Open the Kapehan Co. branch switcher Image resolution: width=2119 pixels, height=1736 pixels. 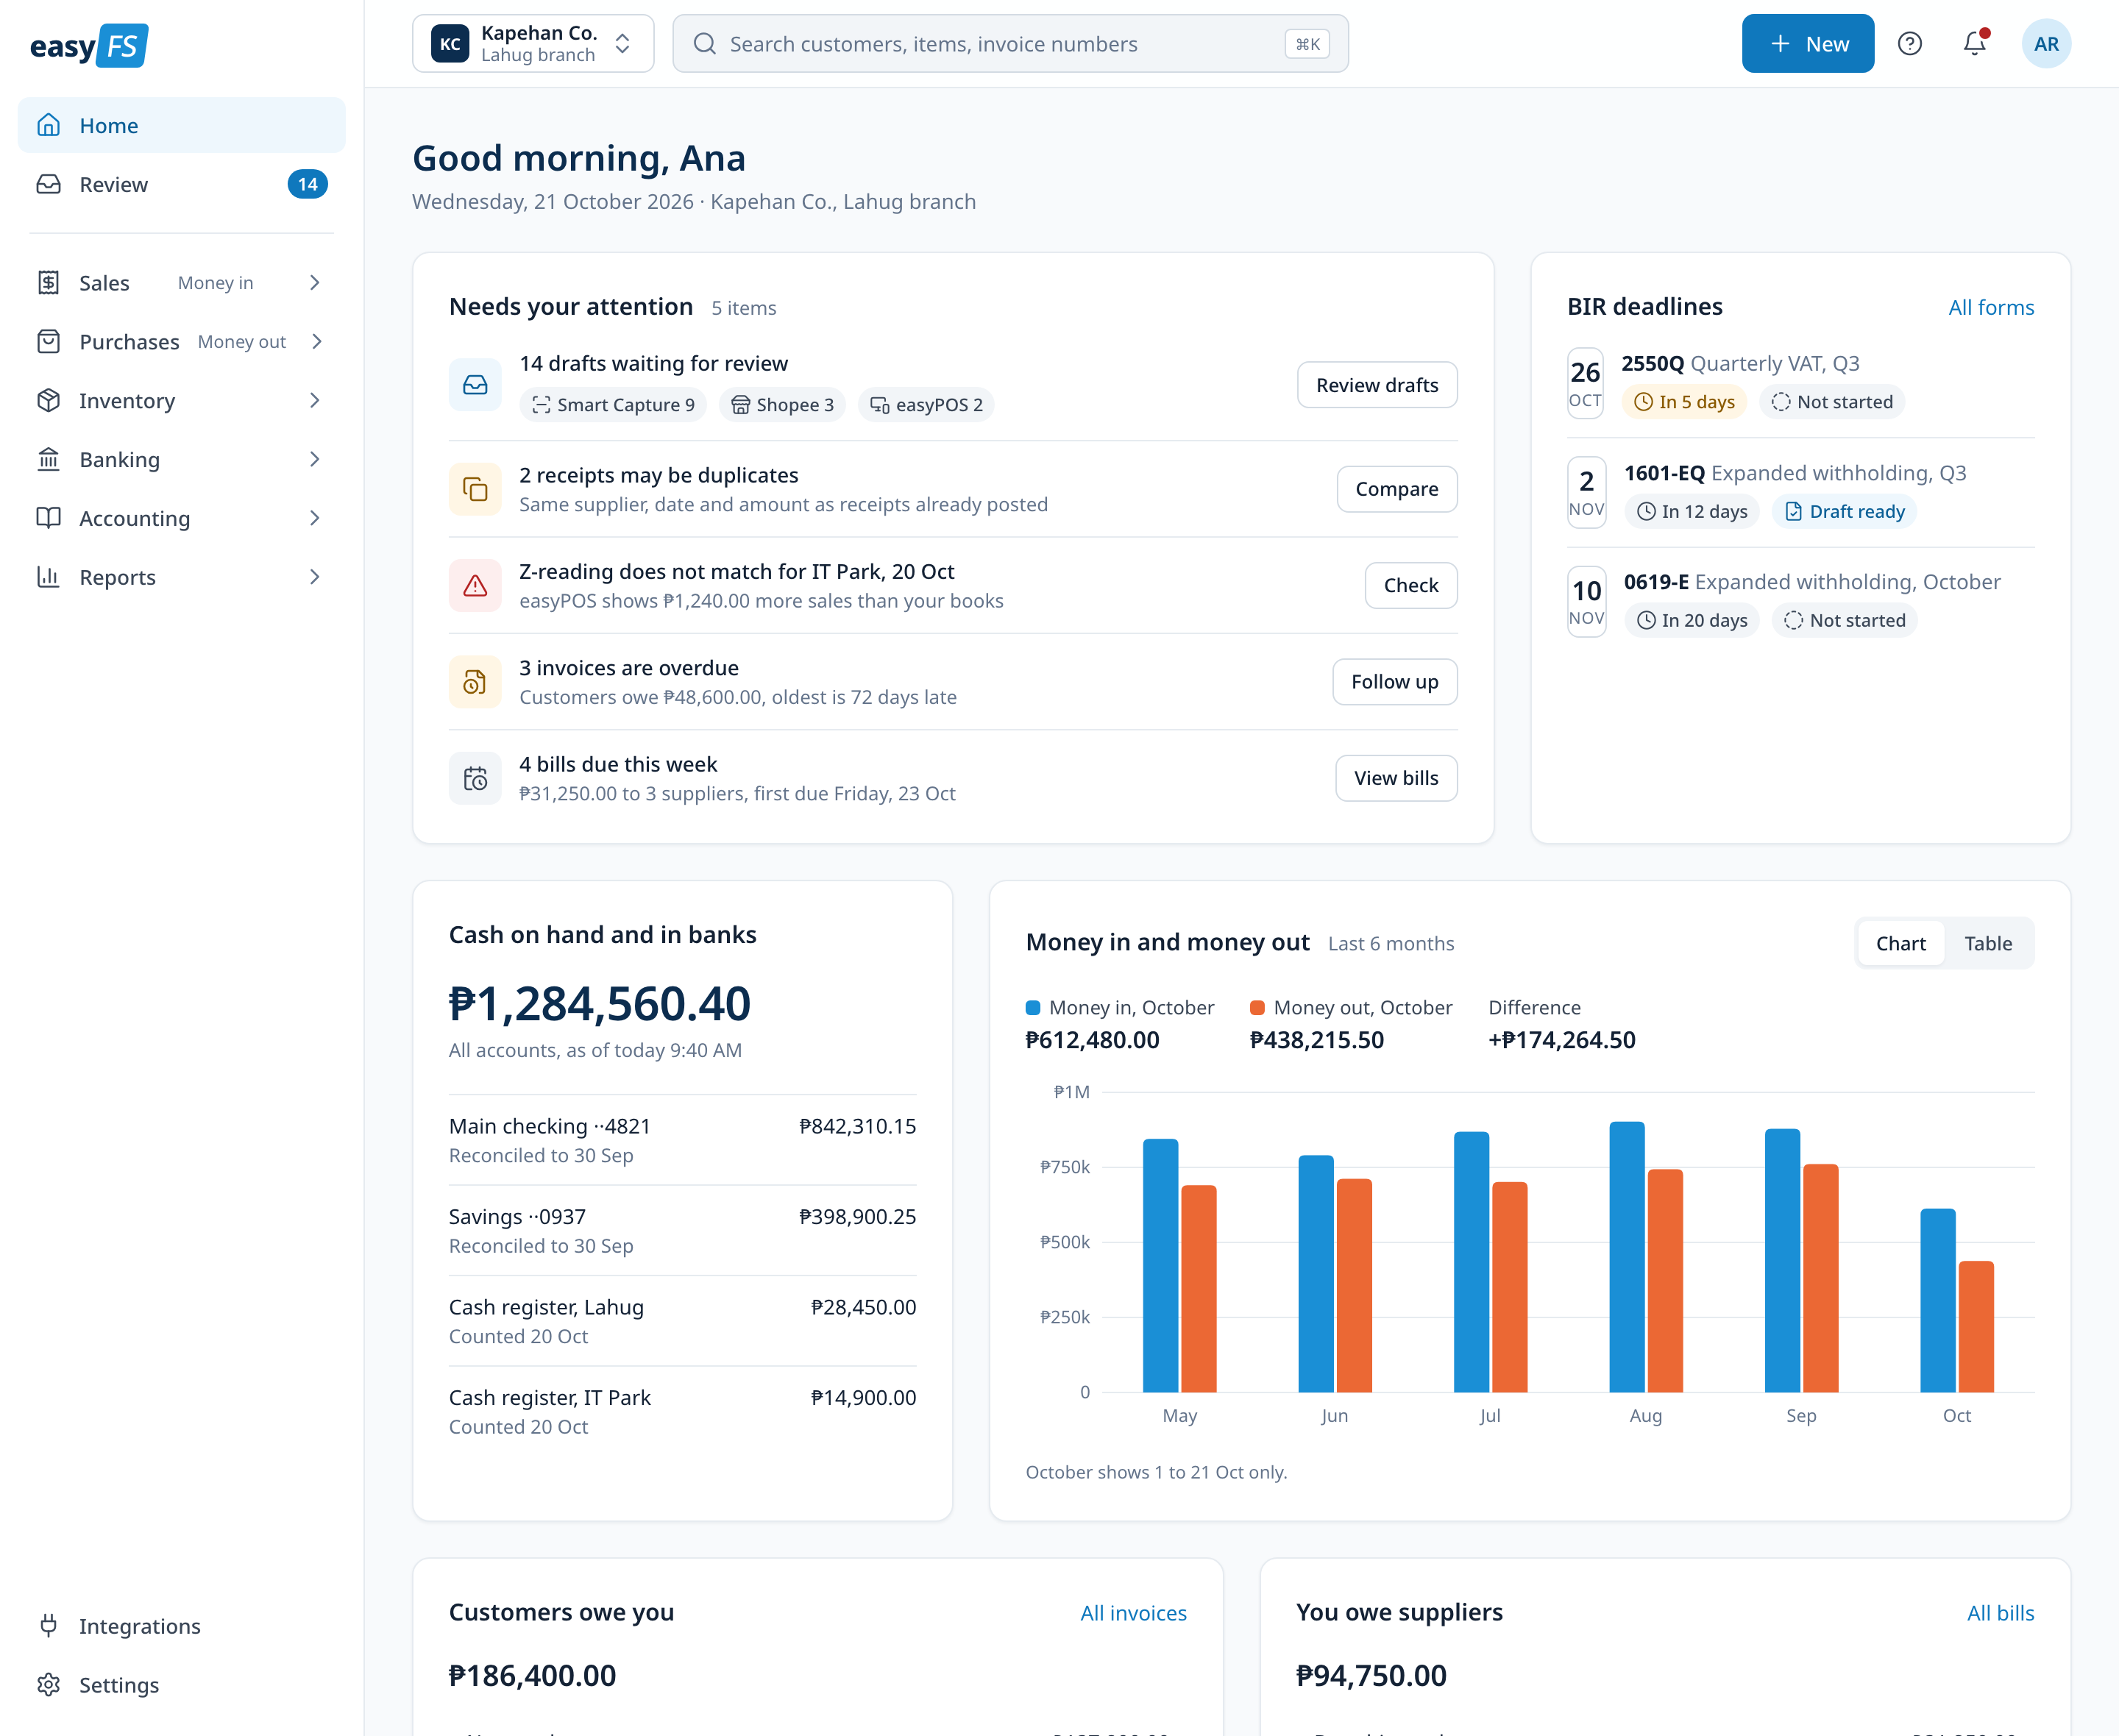click(x=533, y=44)
